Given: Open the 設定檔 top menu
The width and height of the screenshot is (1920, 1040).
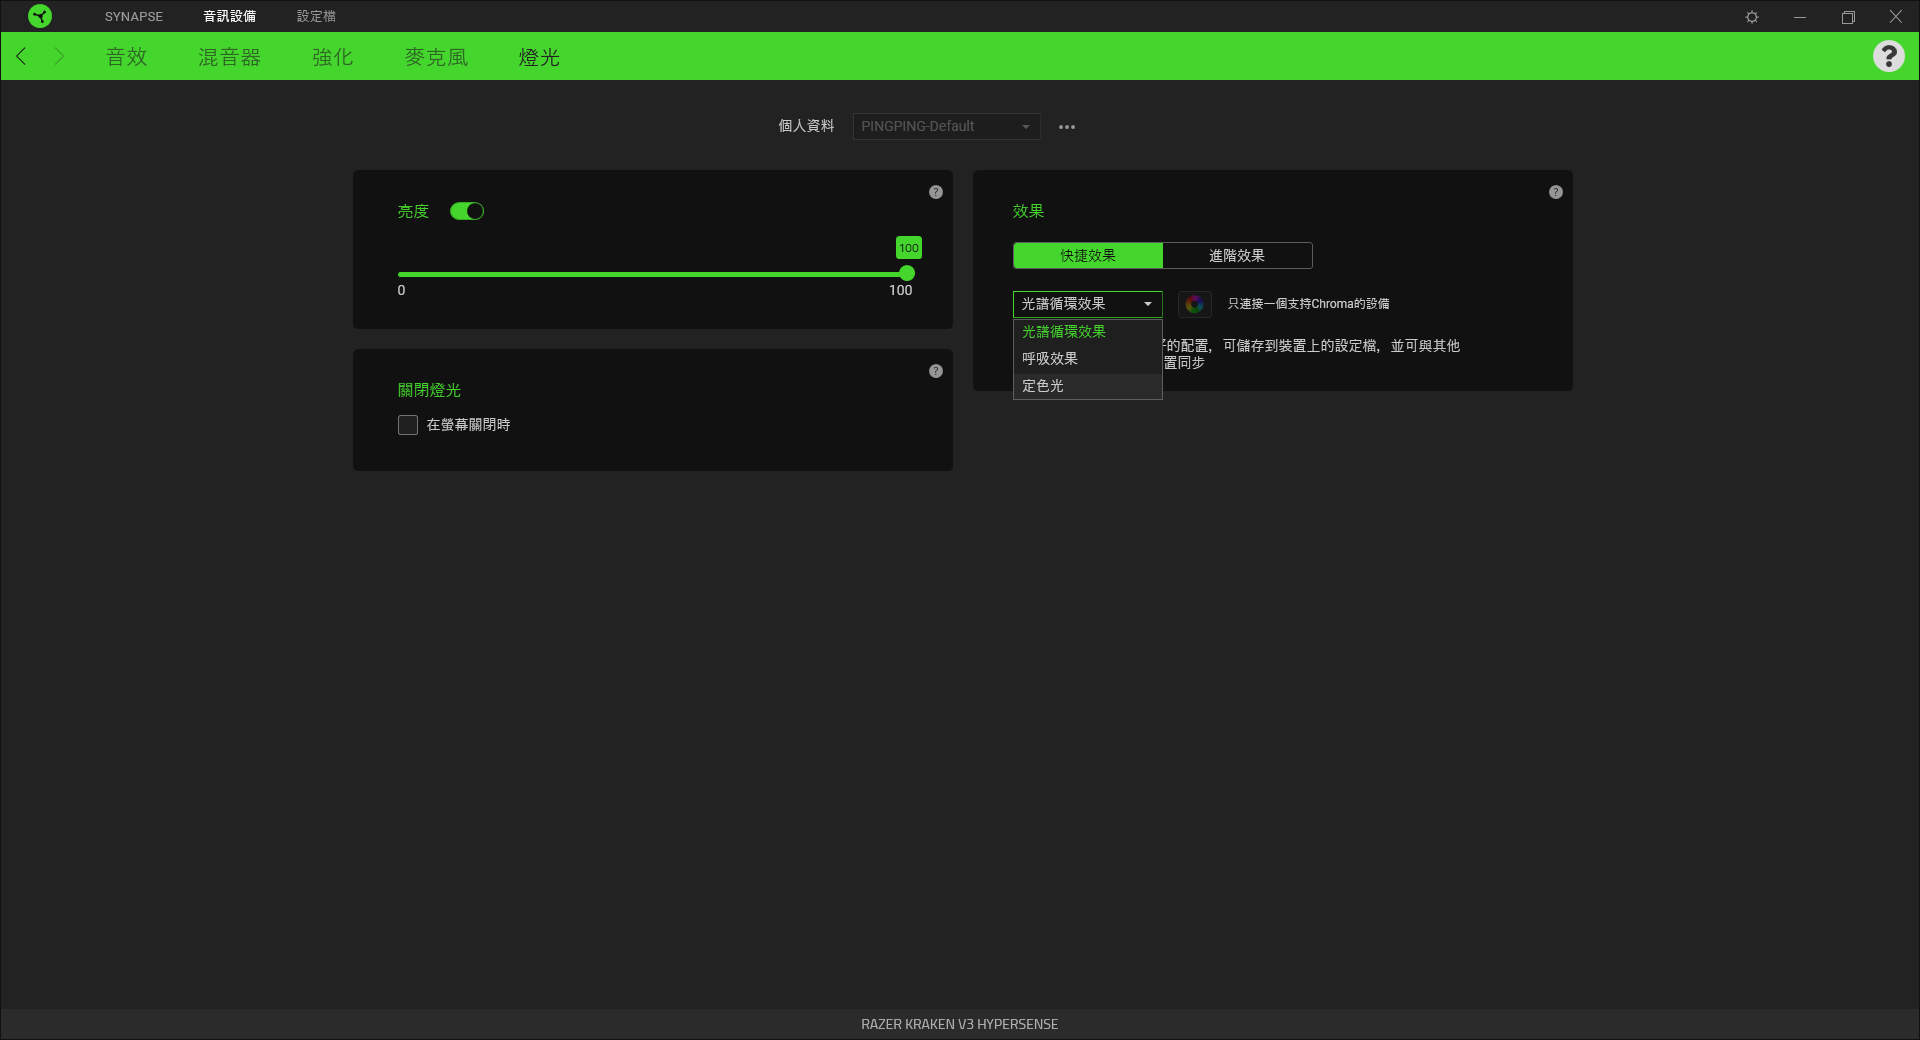Looking at the screenshot, I should point(316,17).
